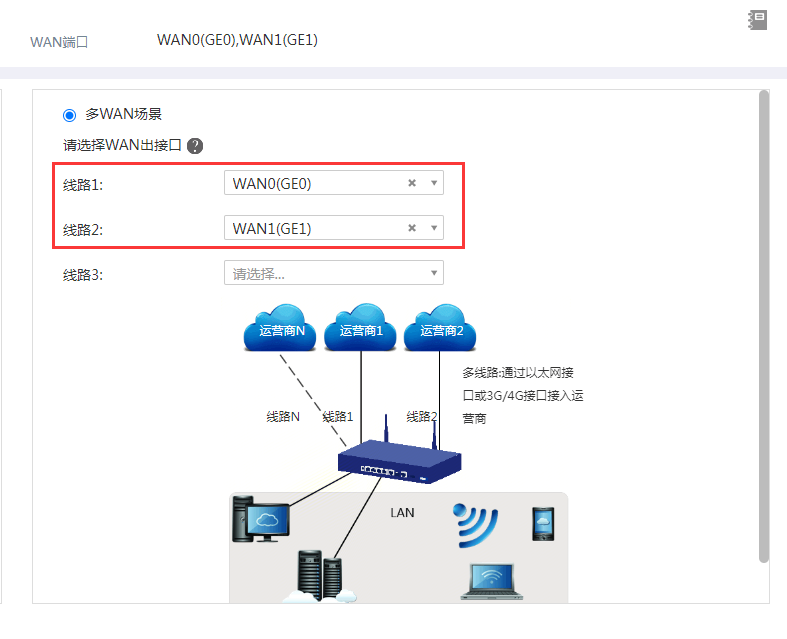Clear the WAN1(GE1) selection with the x

click(412, 228)
